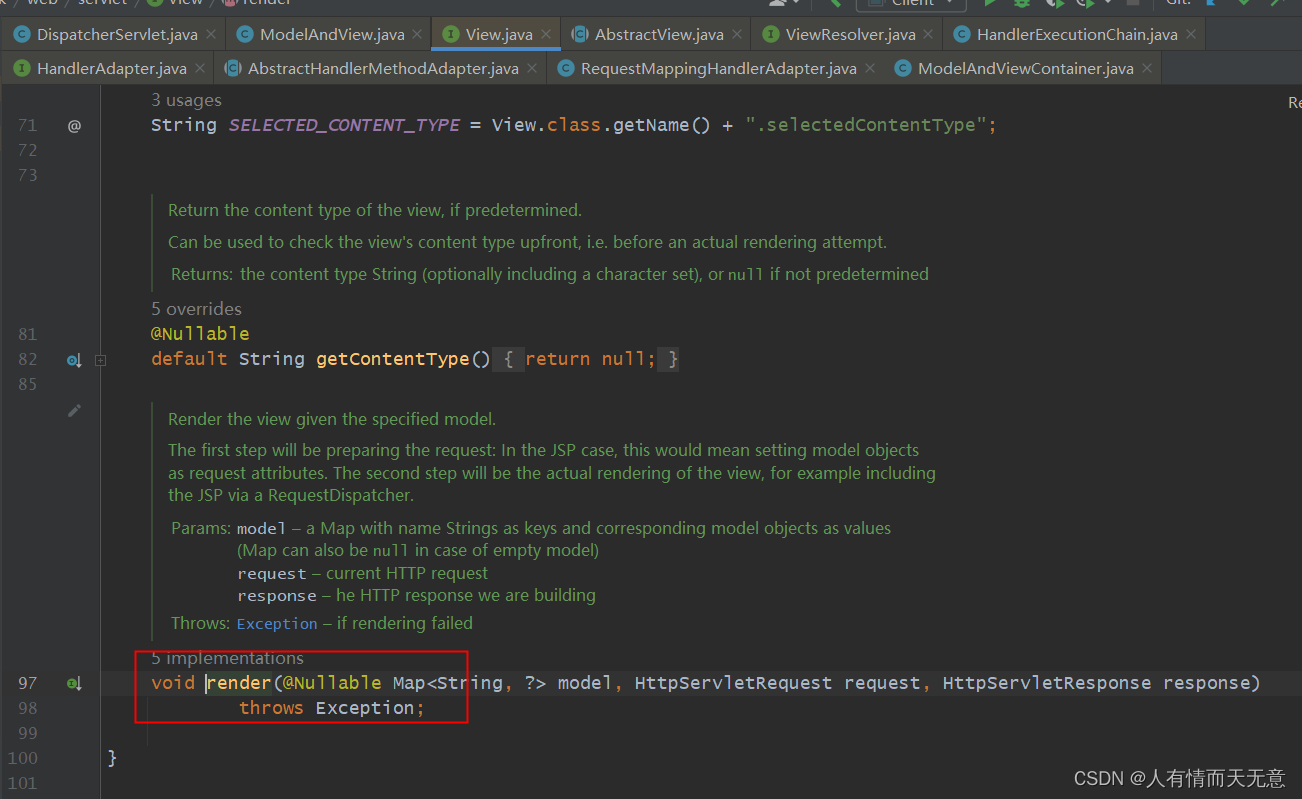
Task: Click the SELECTED_CONTENT_TYPE constant name
Action: 344,126
